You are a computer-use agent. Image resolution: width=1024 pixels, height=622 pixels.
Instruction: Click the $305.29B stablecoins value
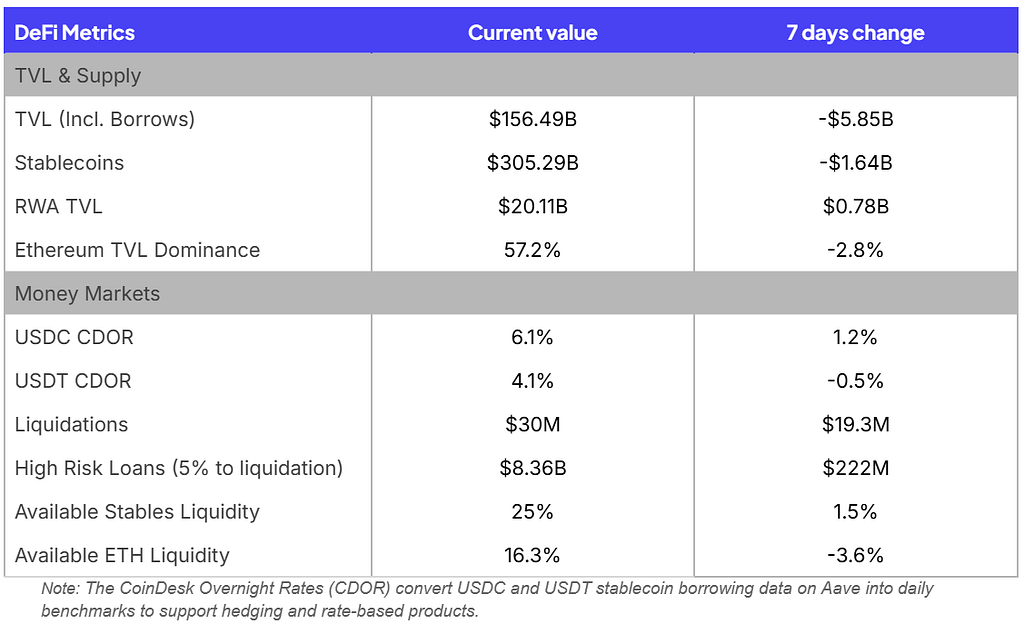[532, 163]
